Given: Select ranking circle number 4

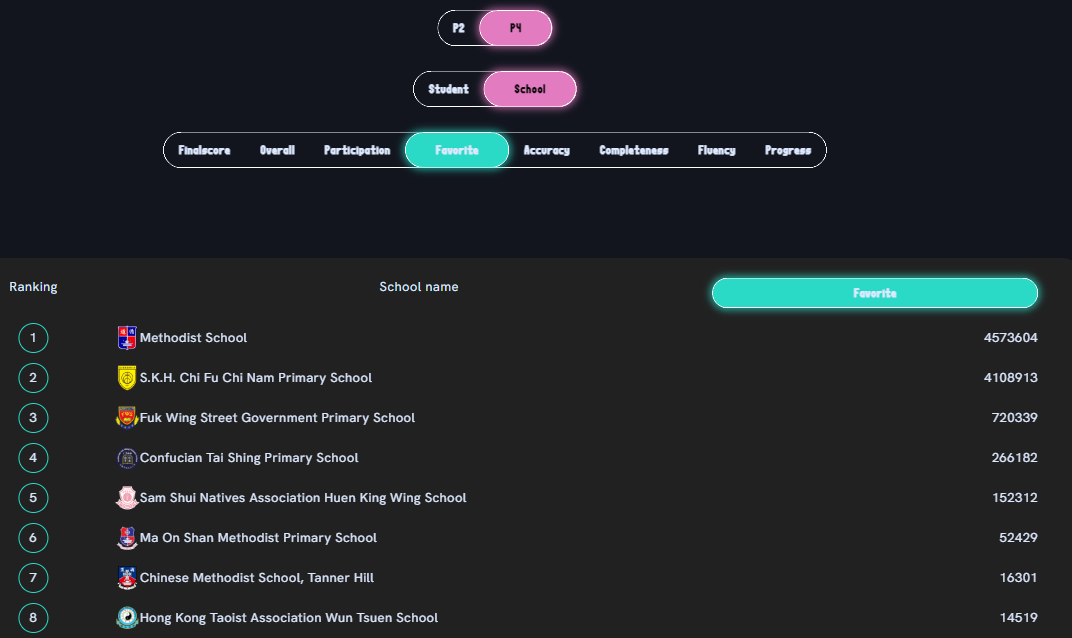Looking at the screenshot, I should coord(33,457).
